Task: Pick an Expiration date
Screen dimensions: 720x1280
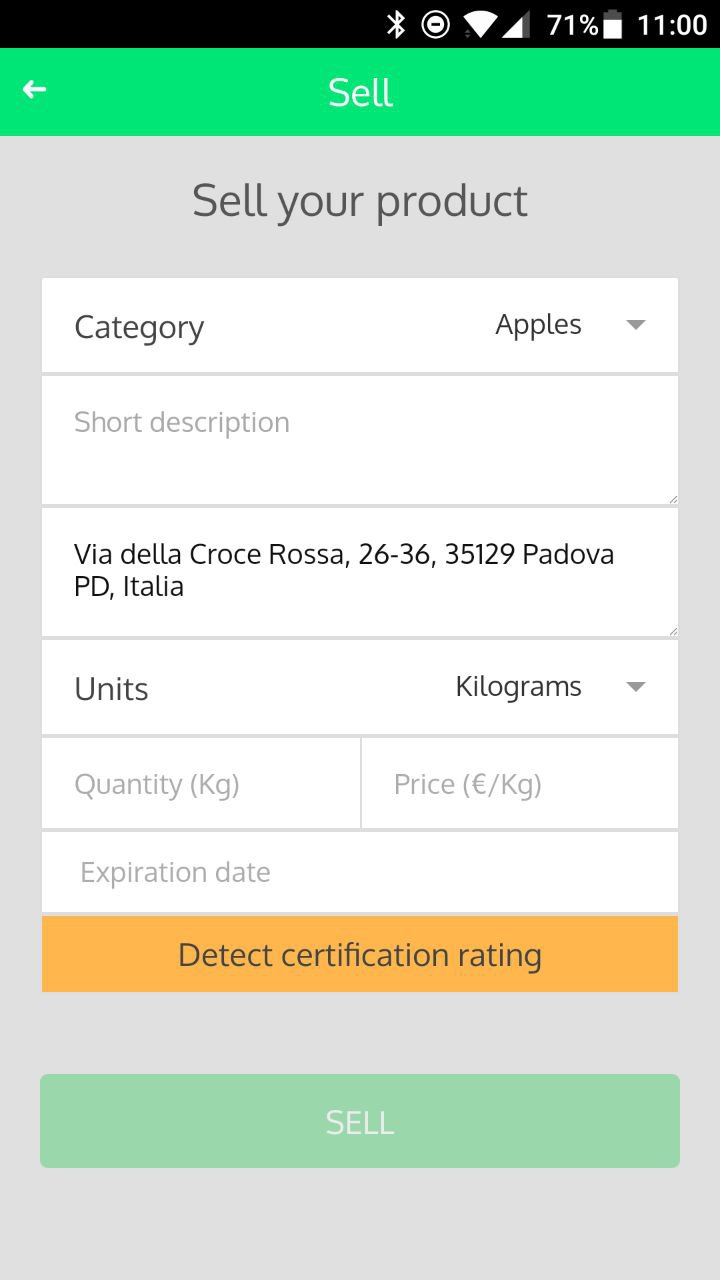Action: click(360, 872)
